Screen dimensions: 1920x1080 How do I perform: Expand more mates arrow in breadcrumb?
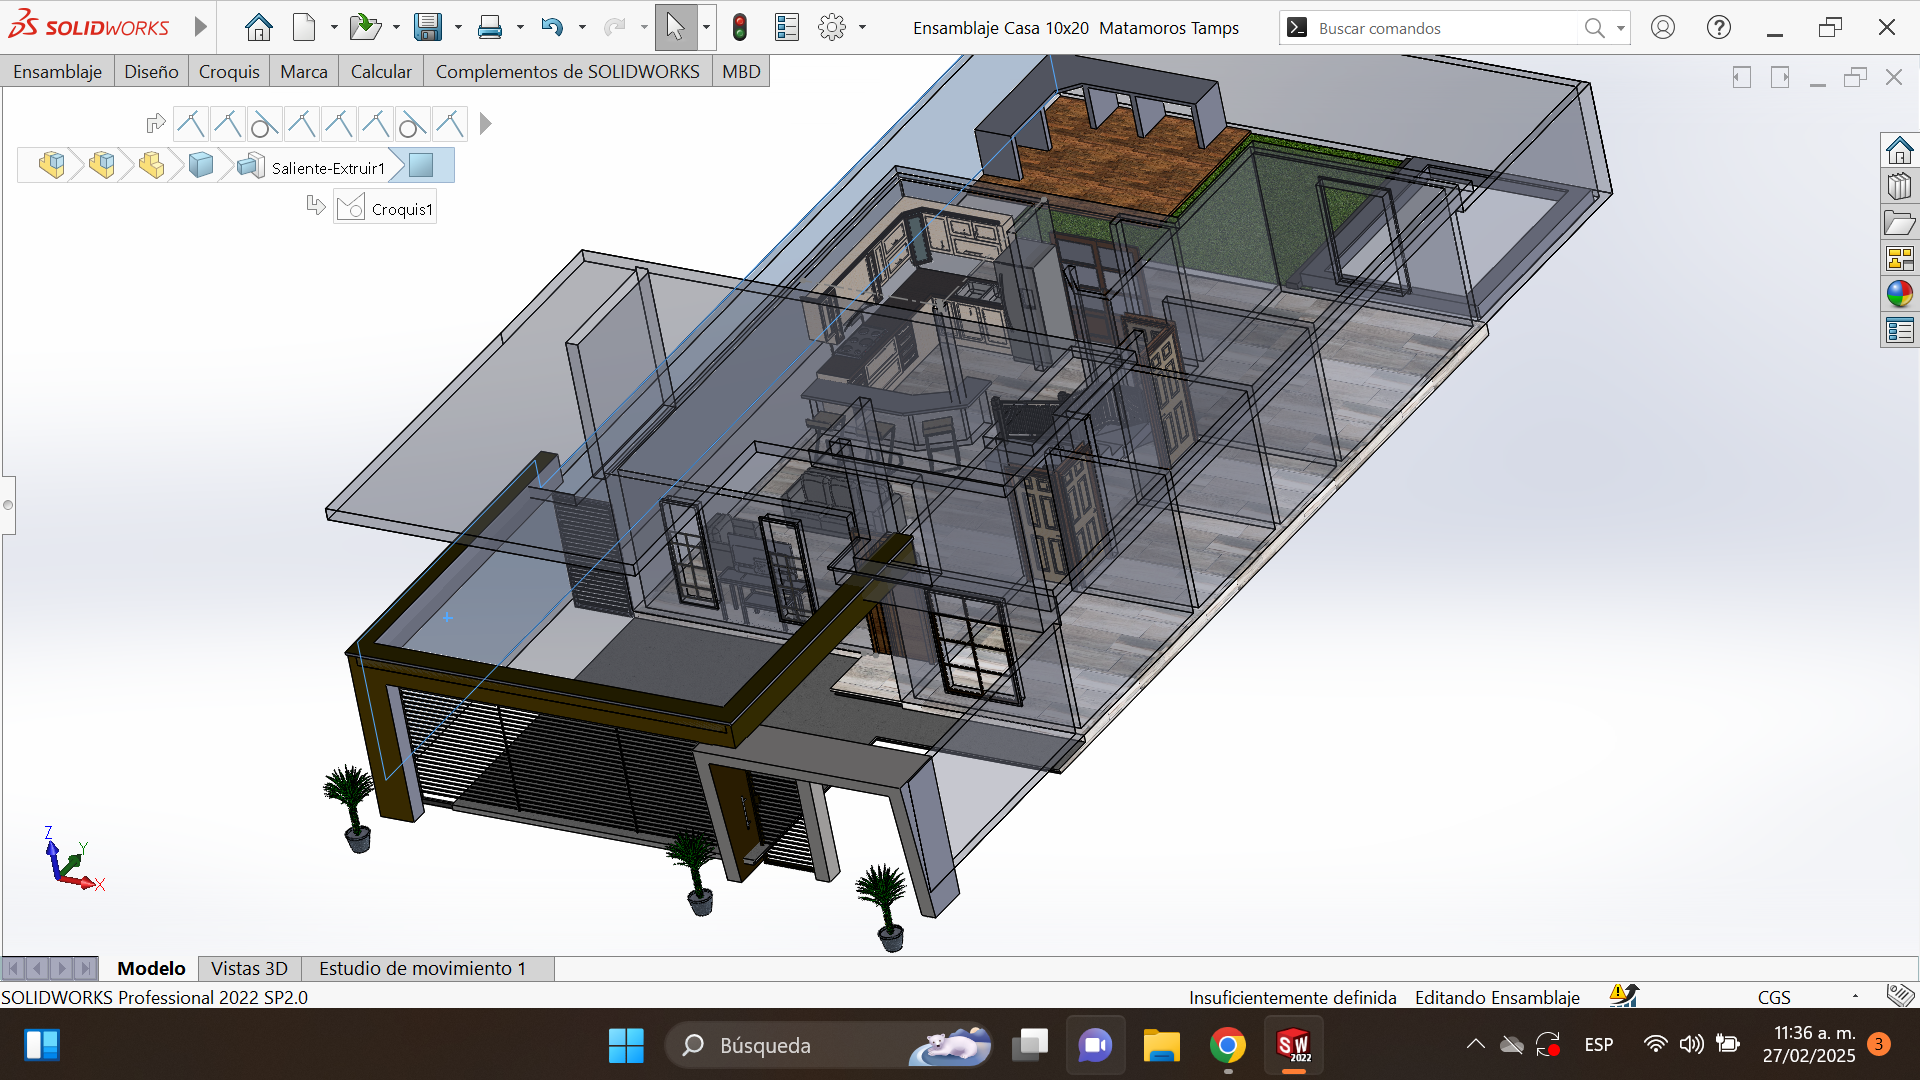coord(485,124)
